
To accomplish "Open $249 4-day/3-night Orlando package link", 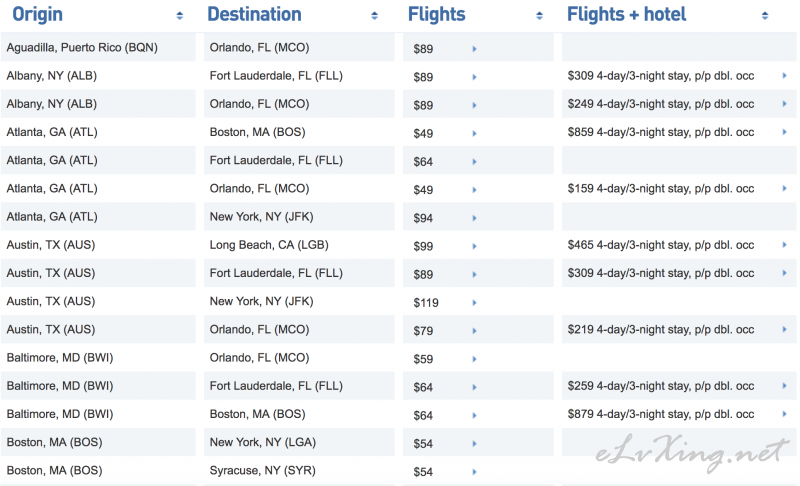I will [661, 104].
